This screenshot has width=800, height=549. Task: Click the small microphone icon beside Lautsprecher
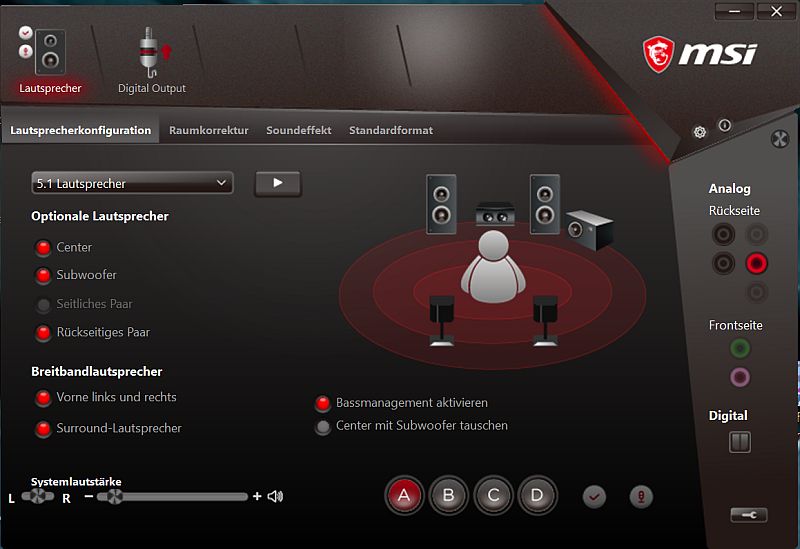pyautogui.click(x=26, y=52)
